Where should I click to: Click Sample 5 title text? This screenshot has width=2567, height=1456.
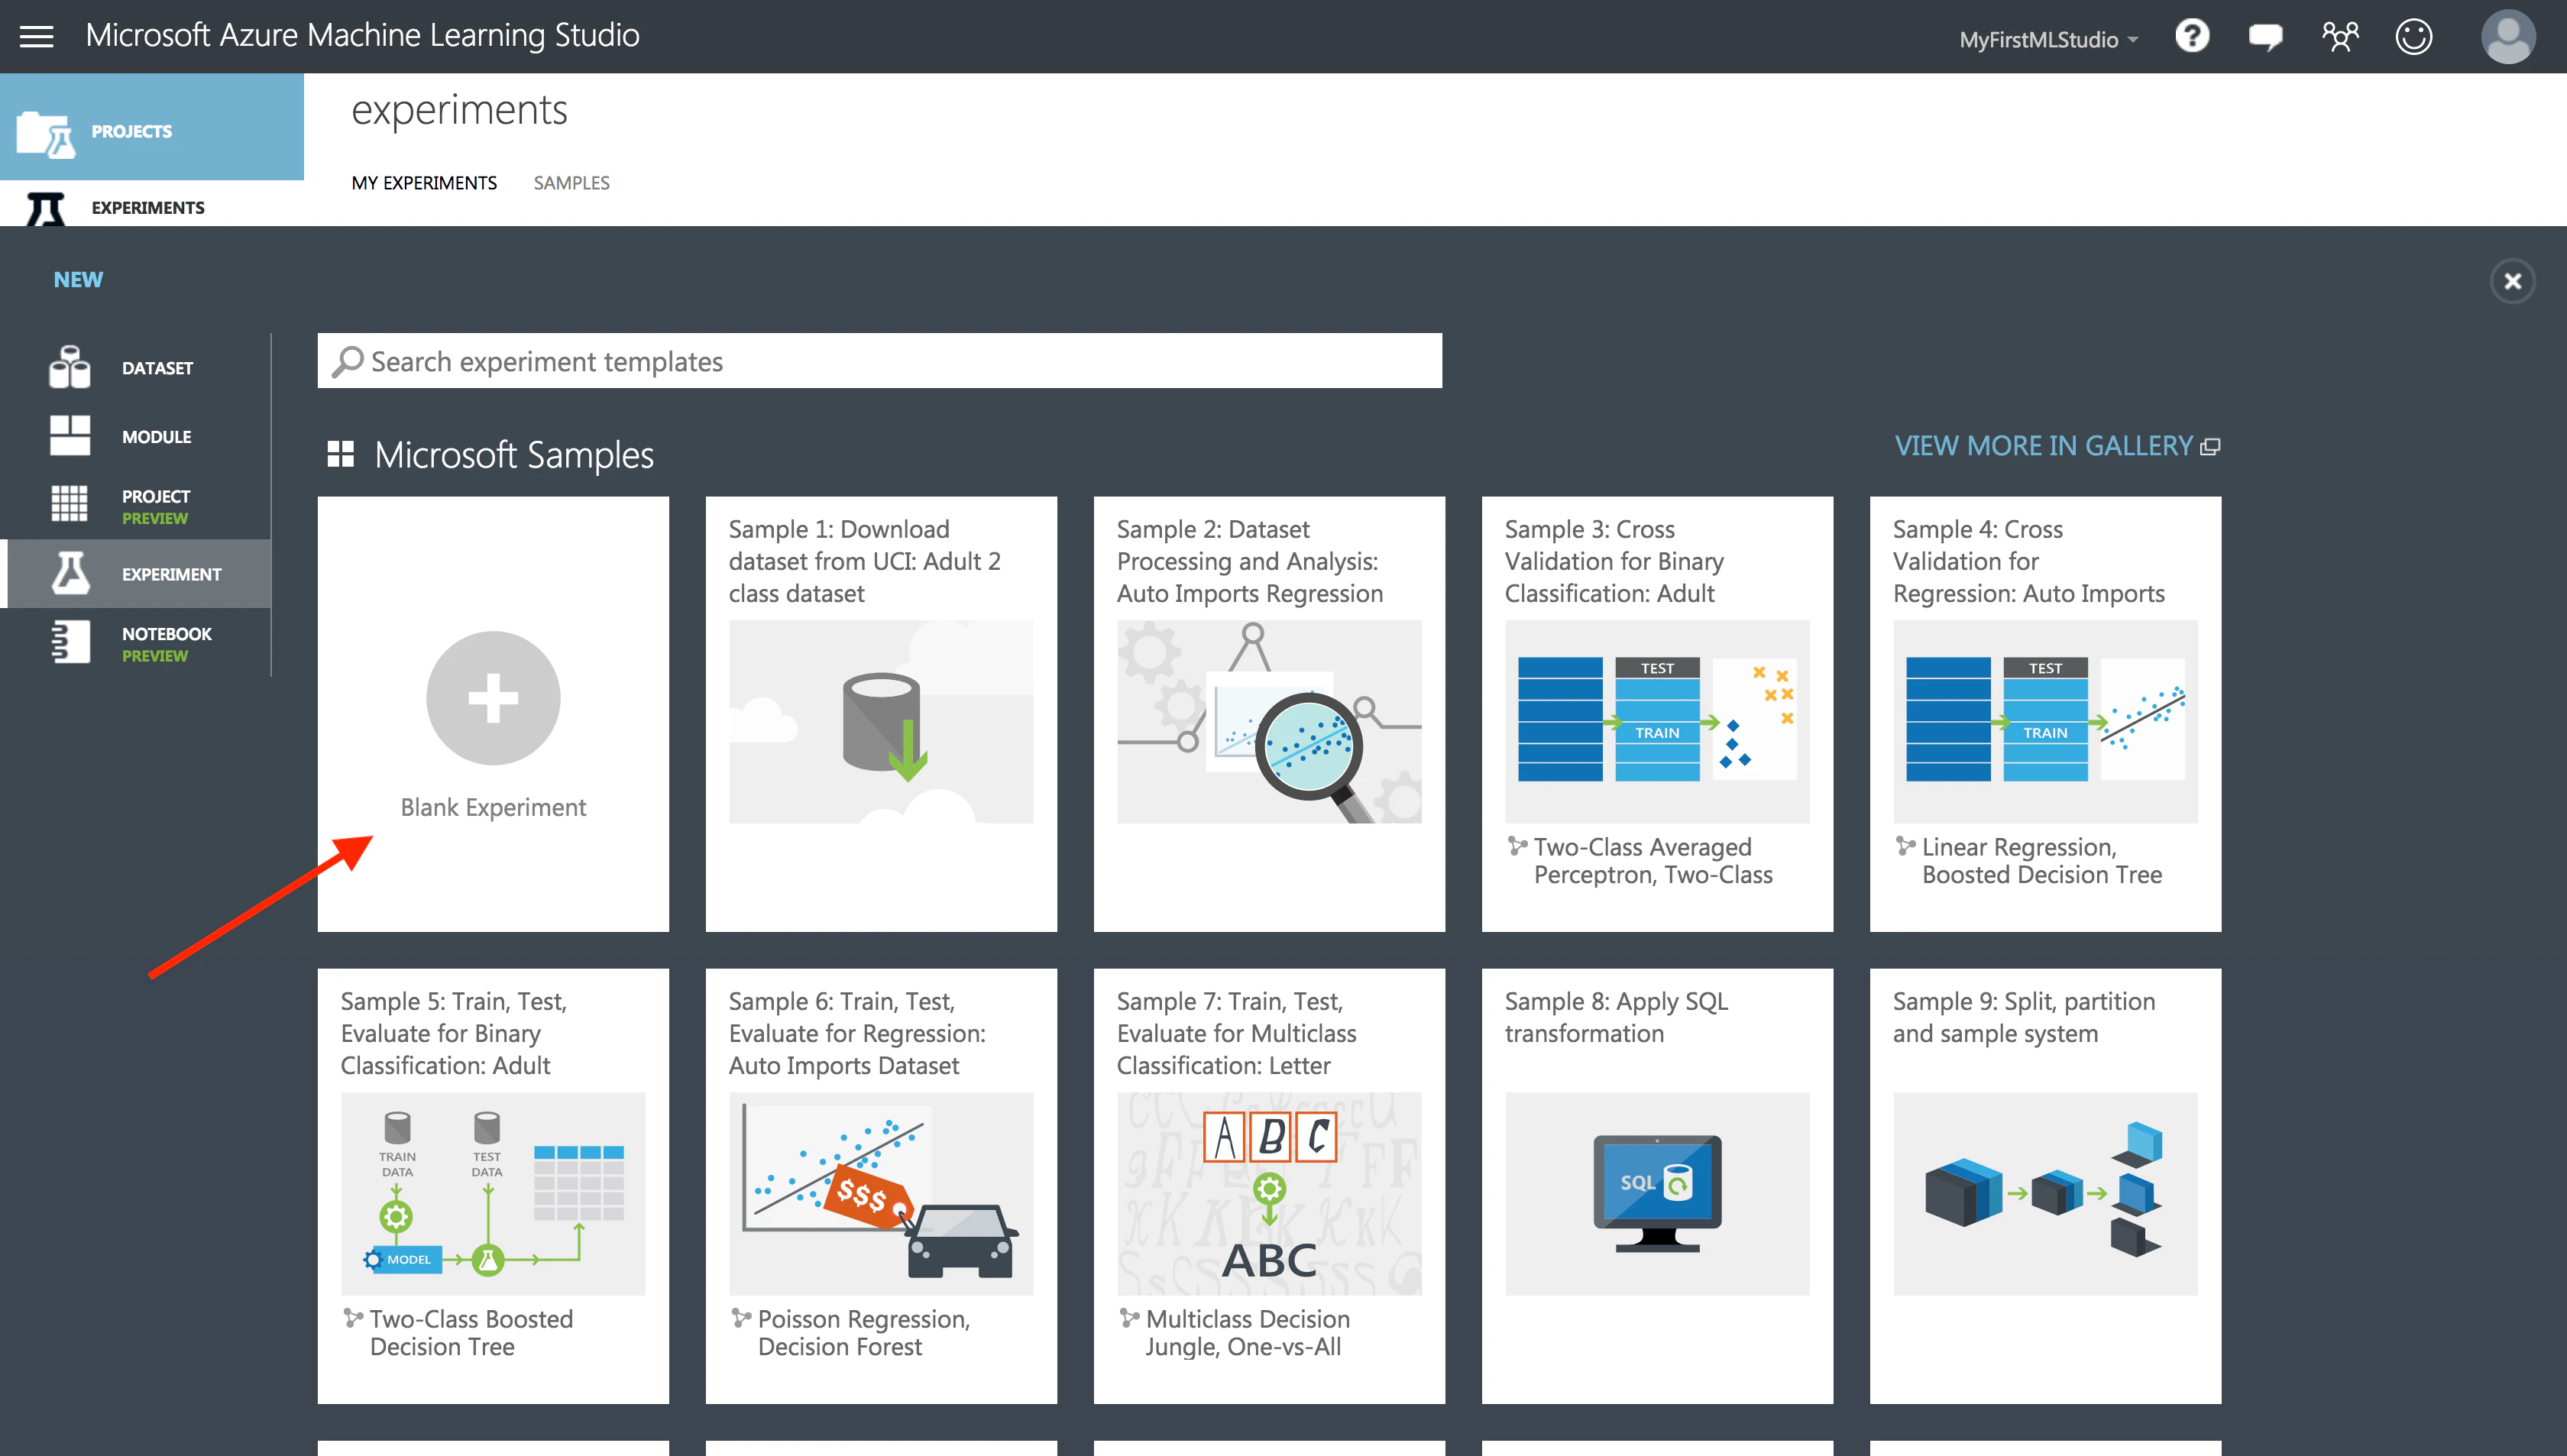coord(453,1033)
